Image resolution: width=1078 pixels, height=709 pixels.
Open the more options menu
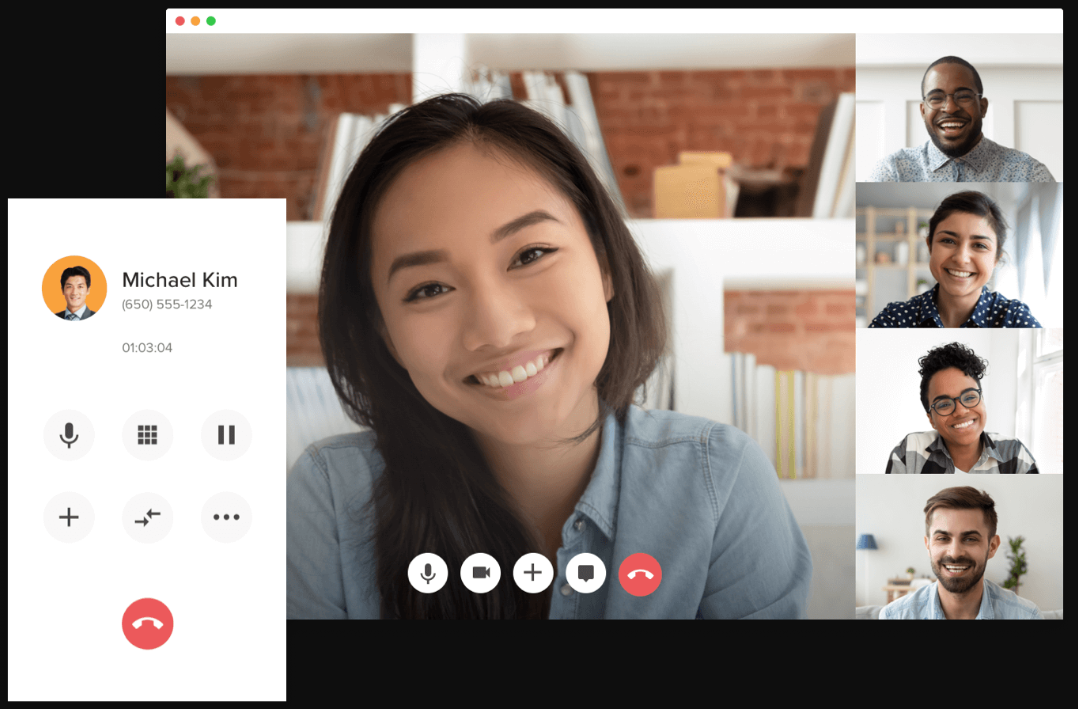226,517
